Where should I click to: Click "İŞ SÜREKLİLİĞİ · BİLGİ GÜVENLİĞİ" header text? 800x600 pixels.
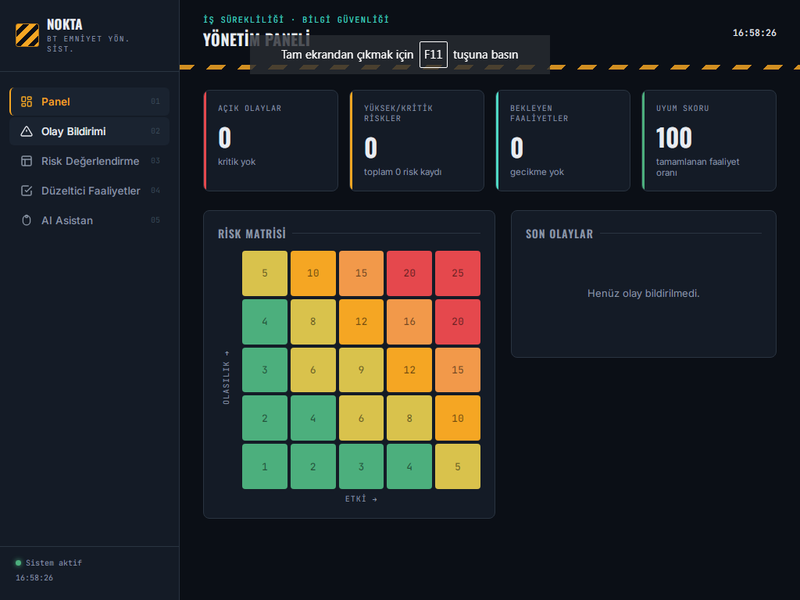click(x=296, y=19)
